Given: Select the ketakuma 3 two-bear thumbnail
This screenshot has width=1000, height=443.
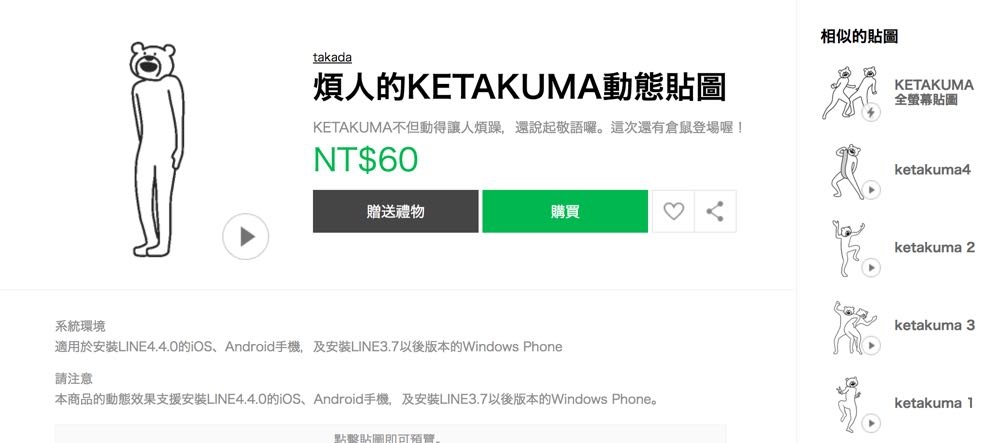Looking at the screenshot, I should tap(855, 327).
